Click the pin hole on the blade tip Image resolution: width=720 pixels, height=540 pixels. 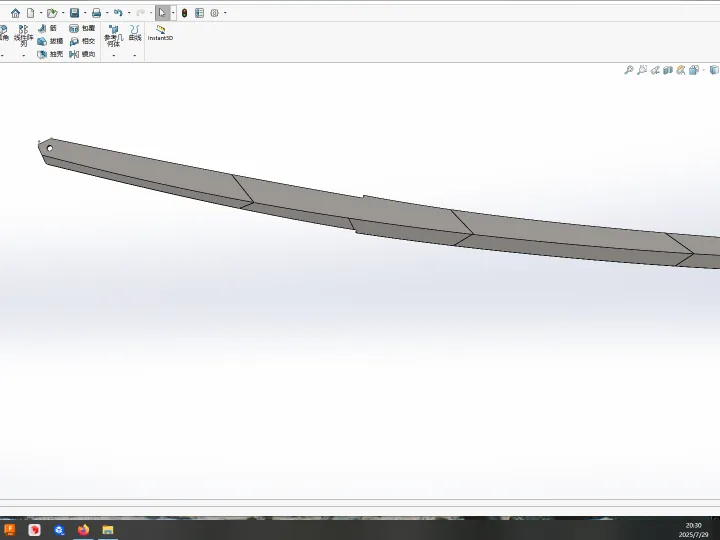click(50, 148)
